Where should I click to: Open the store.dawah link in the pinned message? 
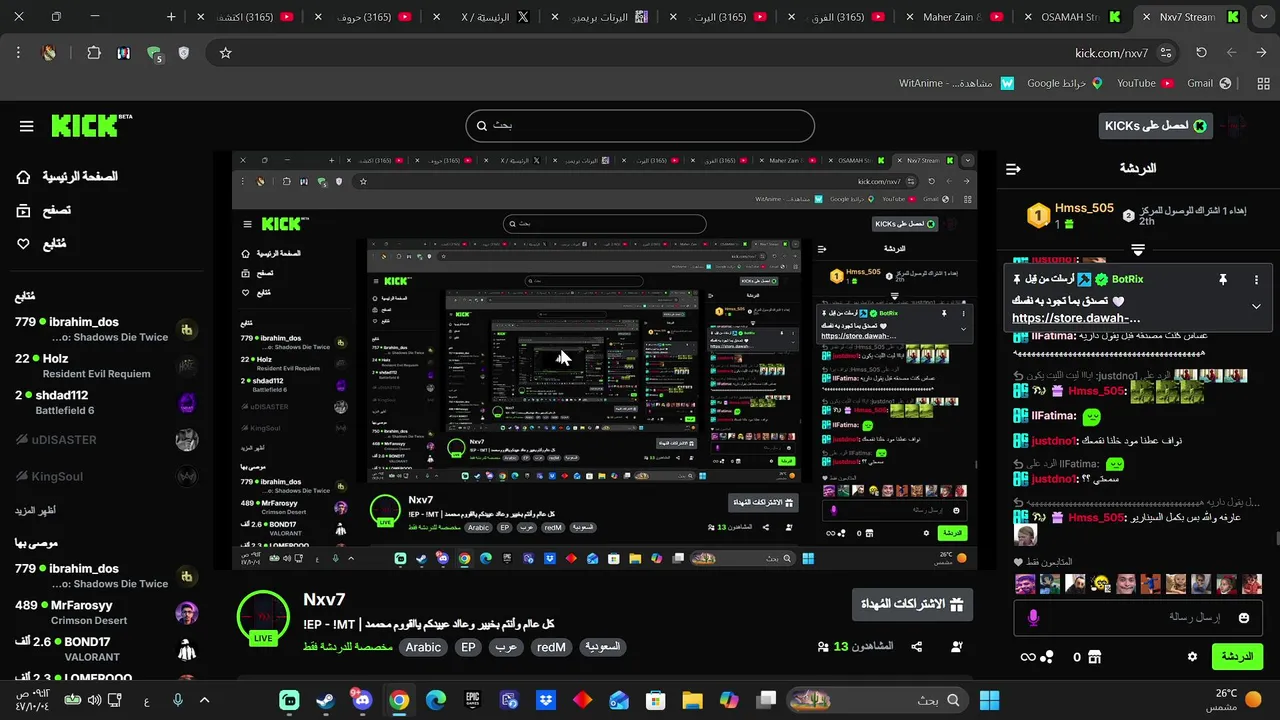[1076, 318]
